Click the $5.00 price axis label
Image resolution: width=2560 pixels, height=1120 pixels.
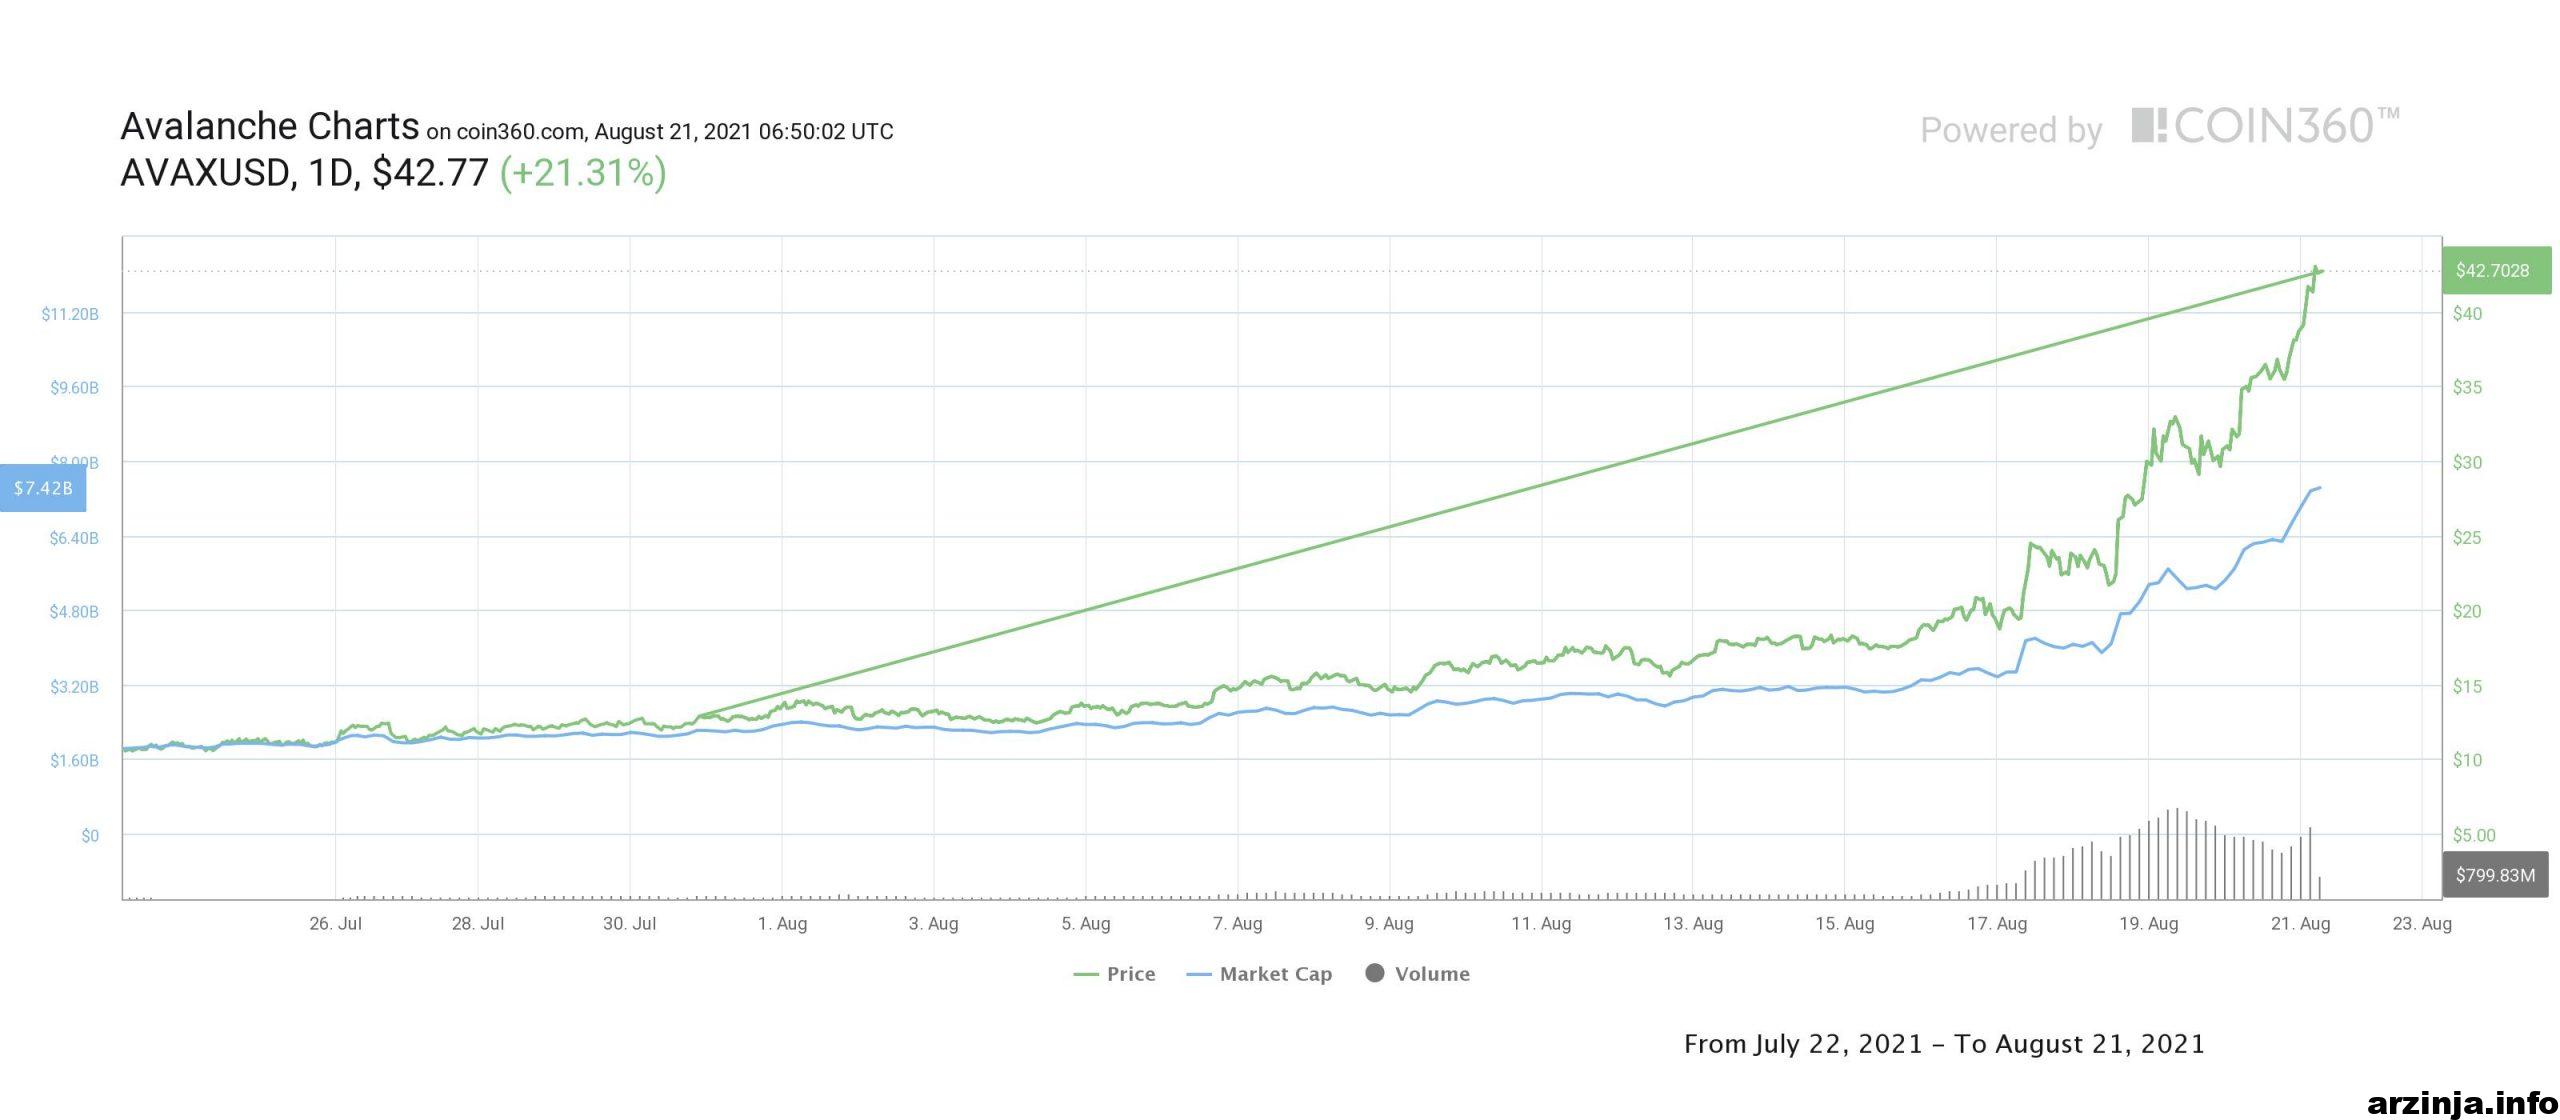click(2475, 836)
